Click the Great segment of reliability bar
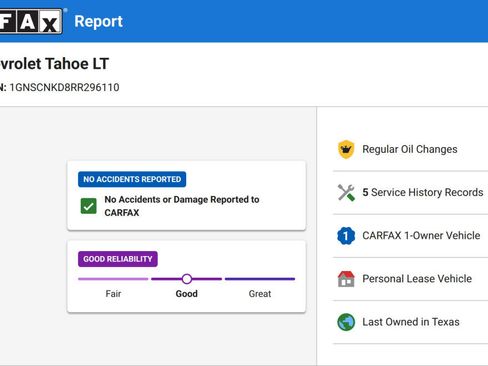The image size is (488, 366). pos(260,279)
